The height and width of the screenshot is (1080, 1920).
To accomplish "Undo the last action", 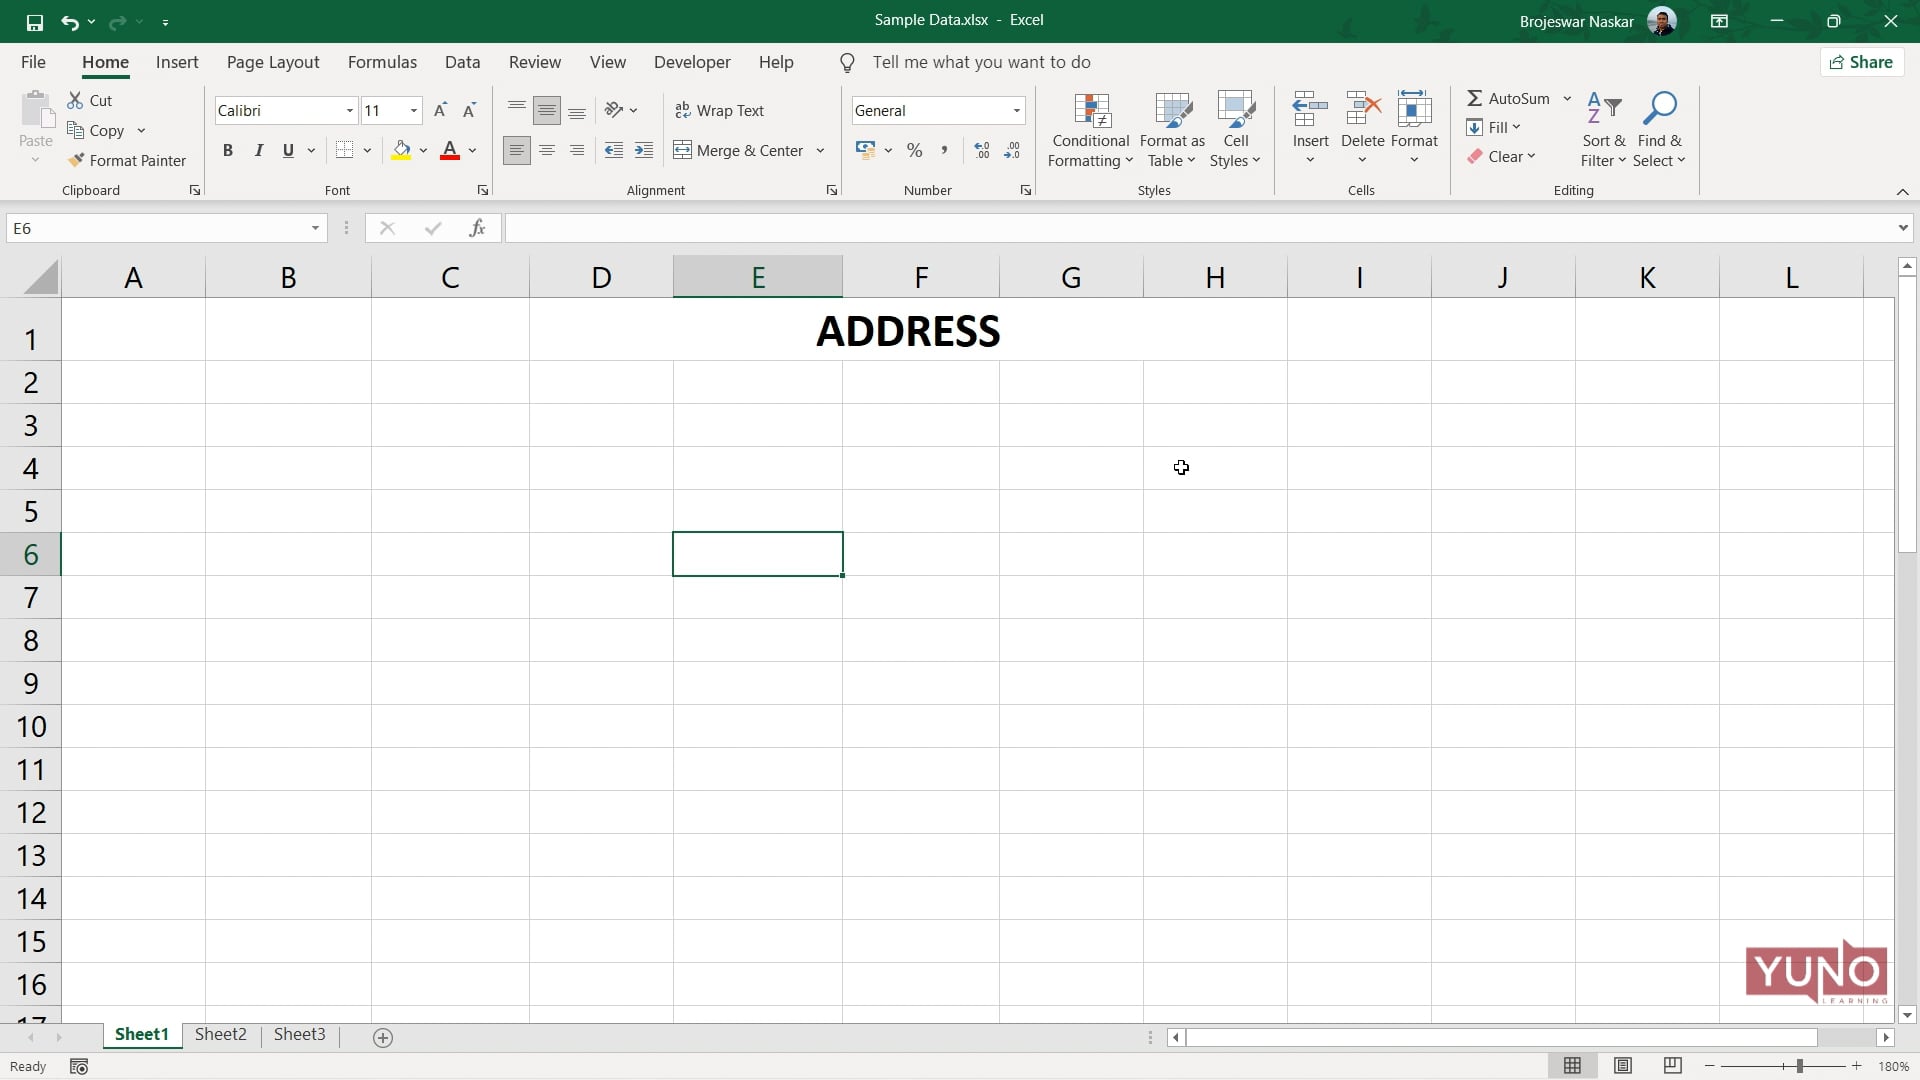I will pos(69,21).
